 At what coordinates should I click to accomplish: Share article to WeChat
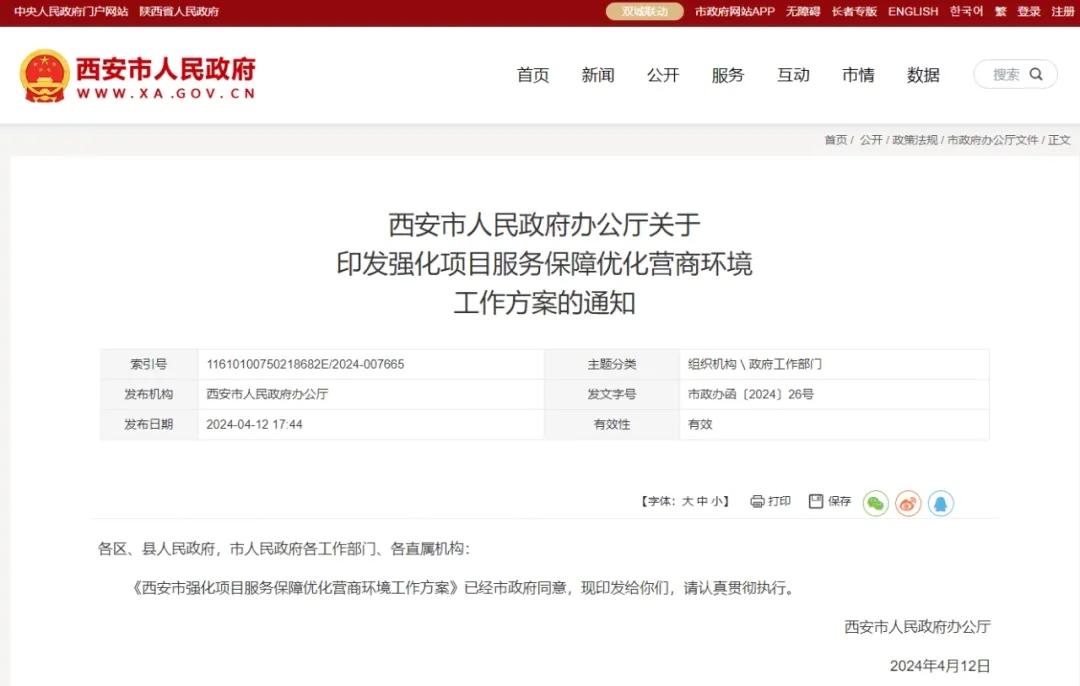click(875, 503)
